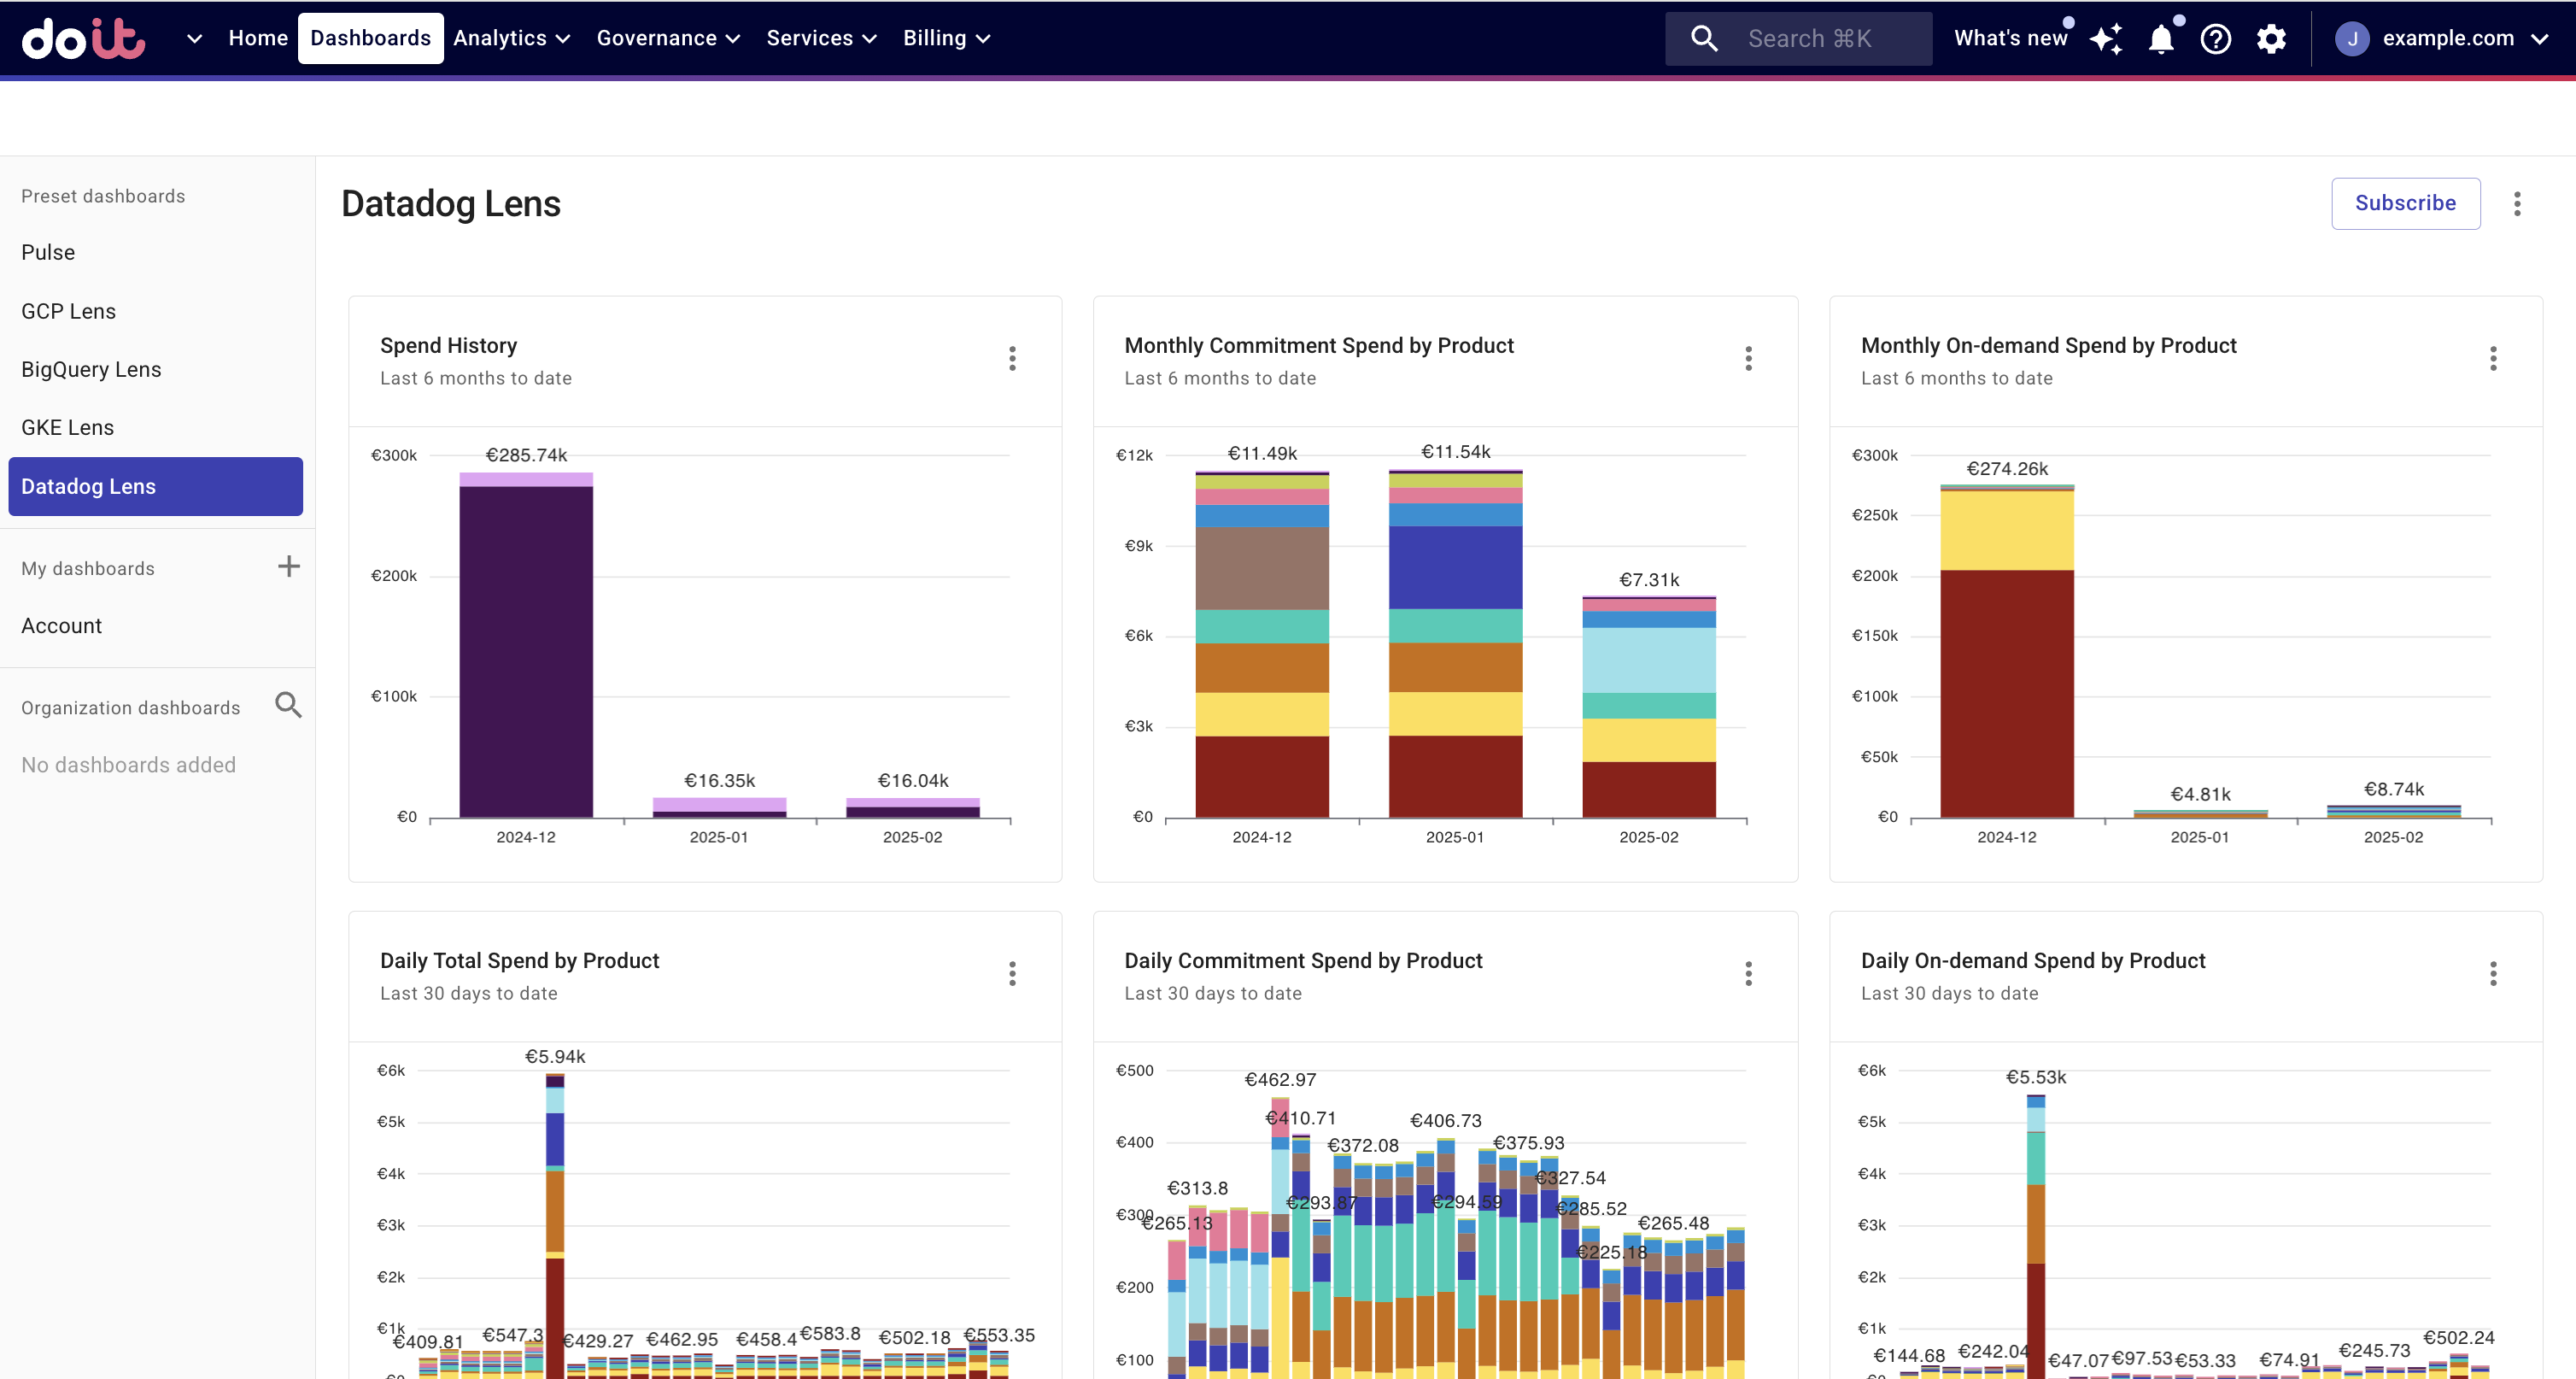2576x1379 pixels.
Task: Expand the Billing menu
Action: tap(946, 38)
